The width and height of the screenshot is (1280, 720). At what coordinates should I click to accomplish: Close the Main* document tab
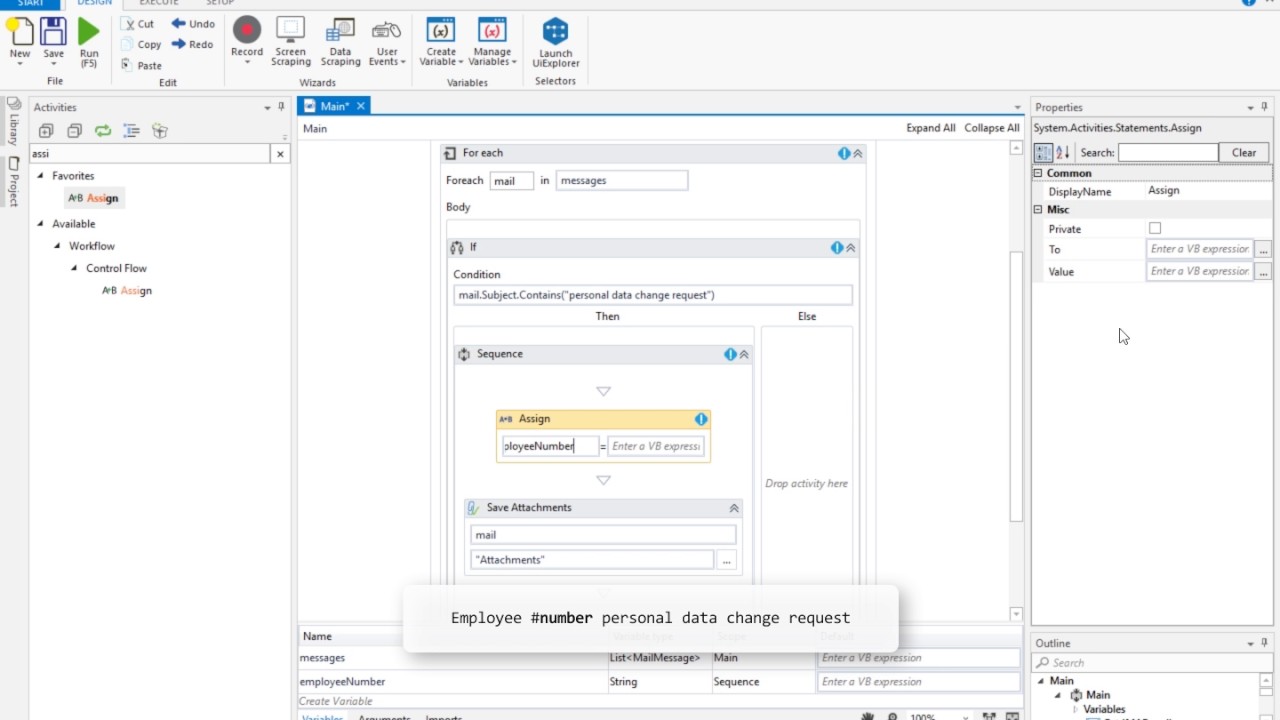pyautogui.click(x=361, y=106)
